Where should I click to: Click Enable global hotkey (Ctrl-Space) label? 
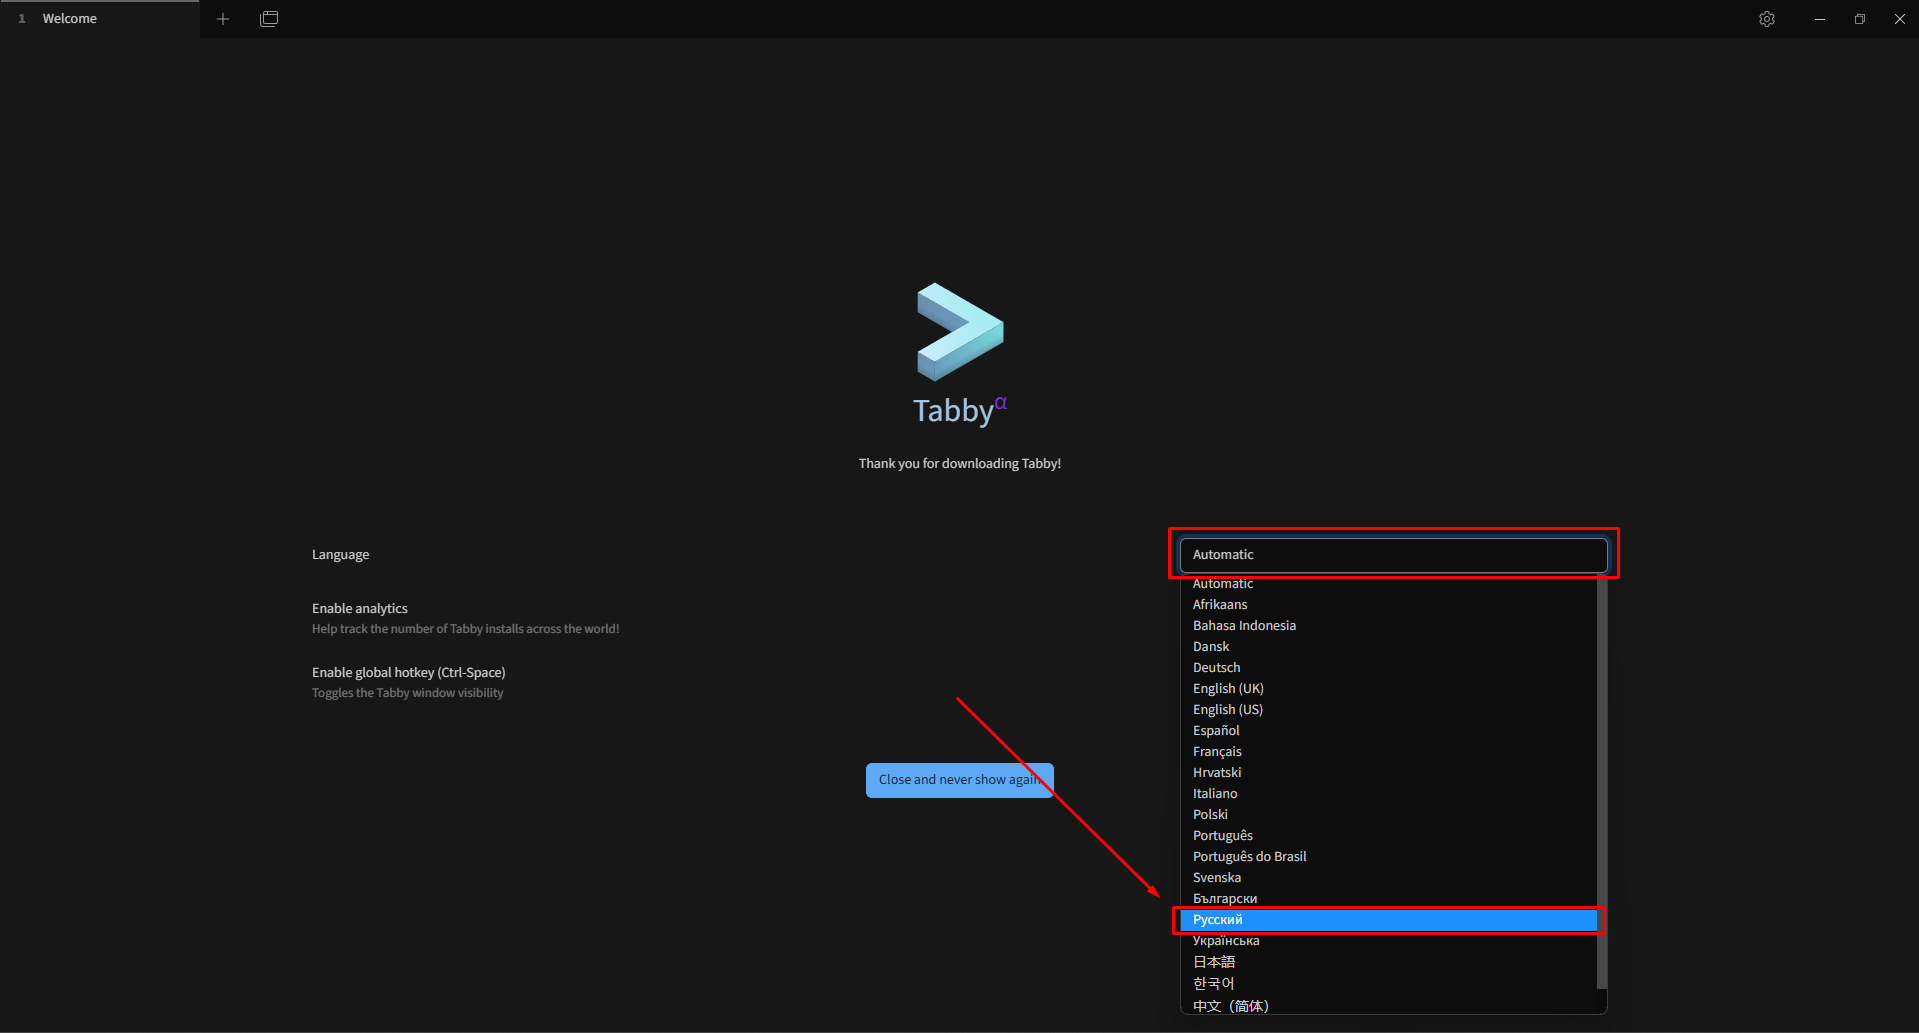[x=409, y=672]
